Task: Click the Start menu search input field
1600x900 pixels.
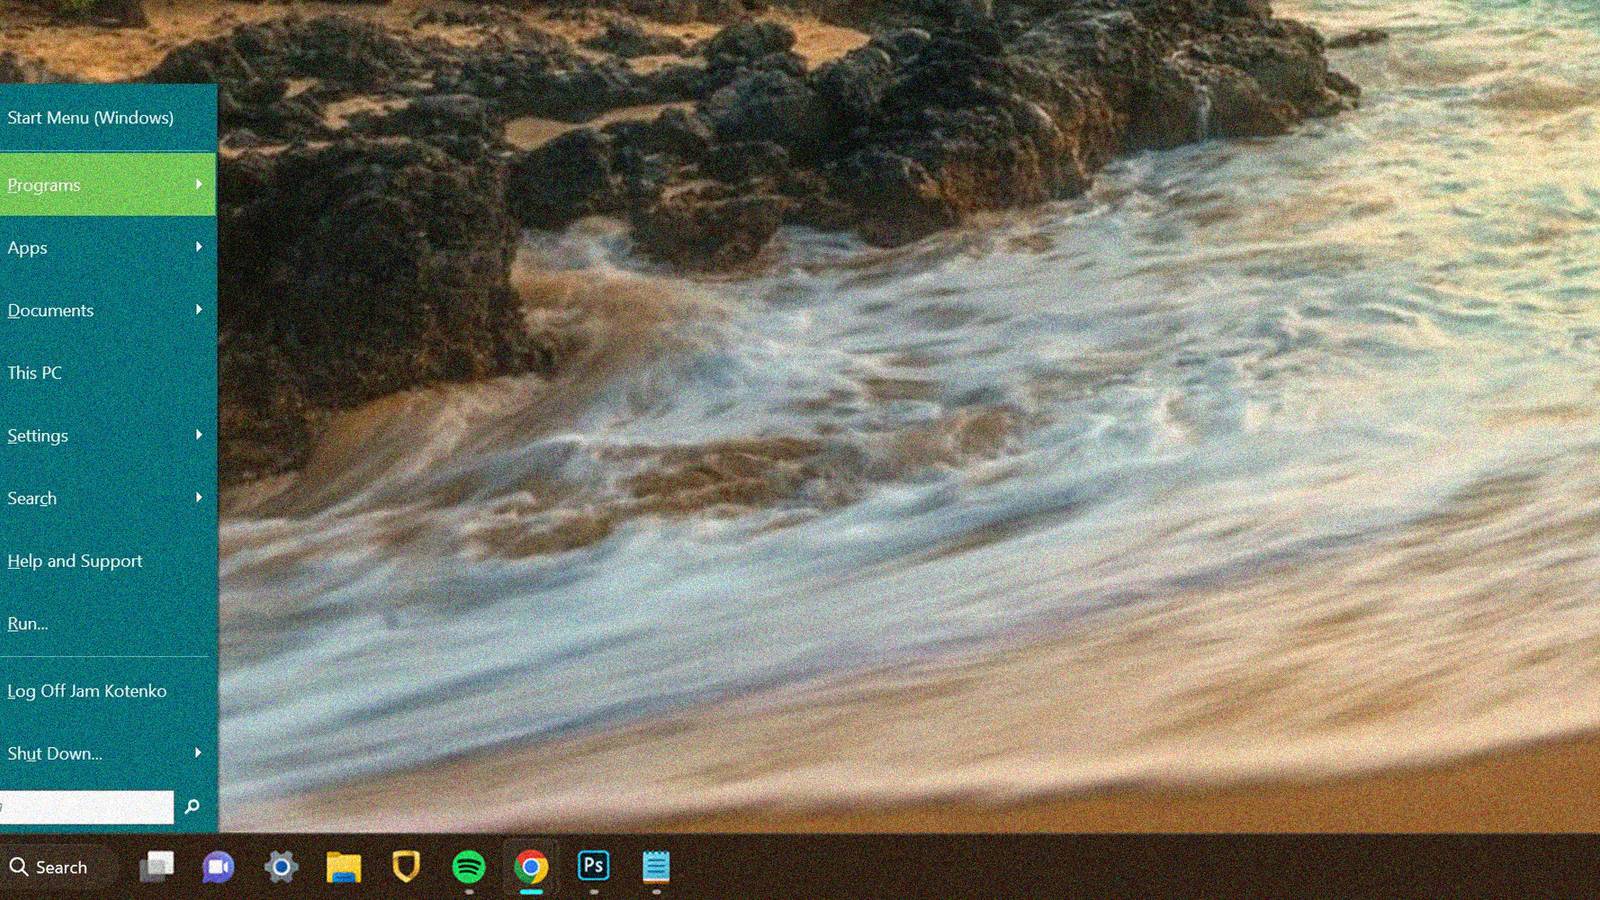Action: 85,806
